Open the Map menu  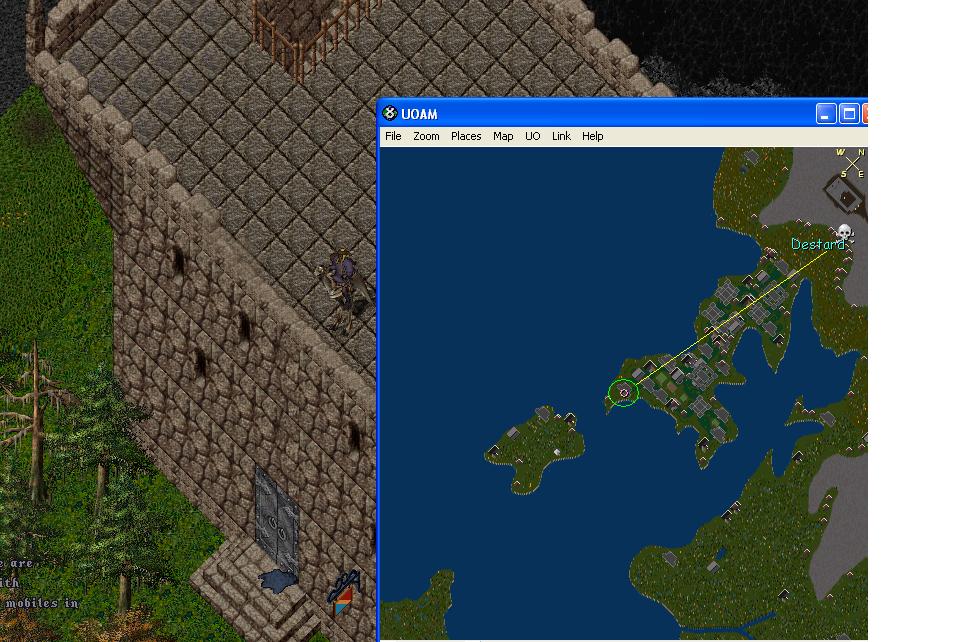pyautogui.click(x=503, y=136)
